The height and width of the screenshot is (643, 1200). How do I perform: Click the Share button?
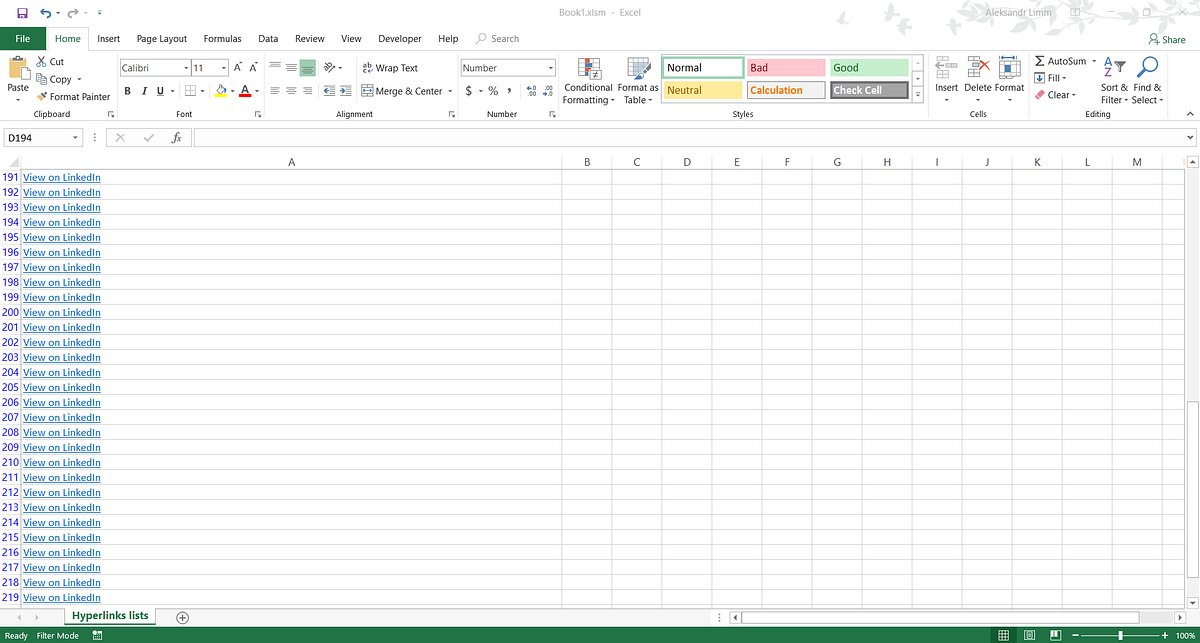click(x=1167, y=38)
